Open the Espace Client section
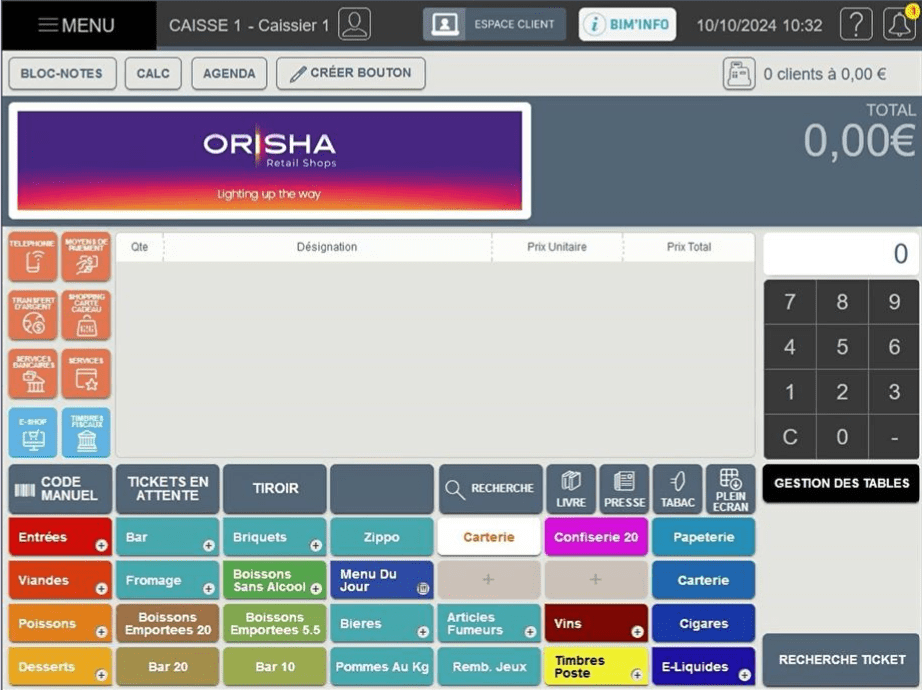This screenshot has height=690, width=922. pyautogui.click(x=494, y=24)
